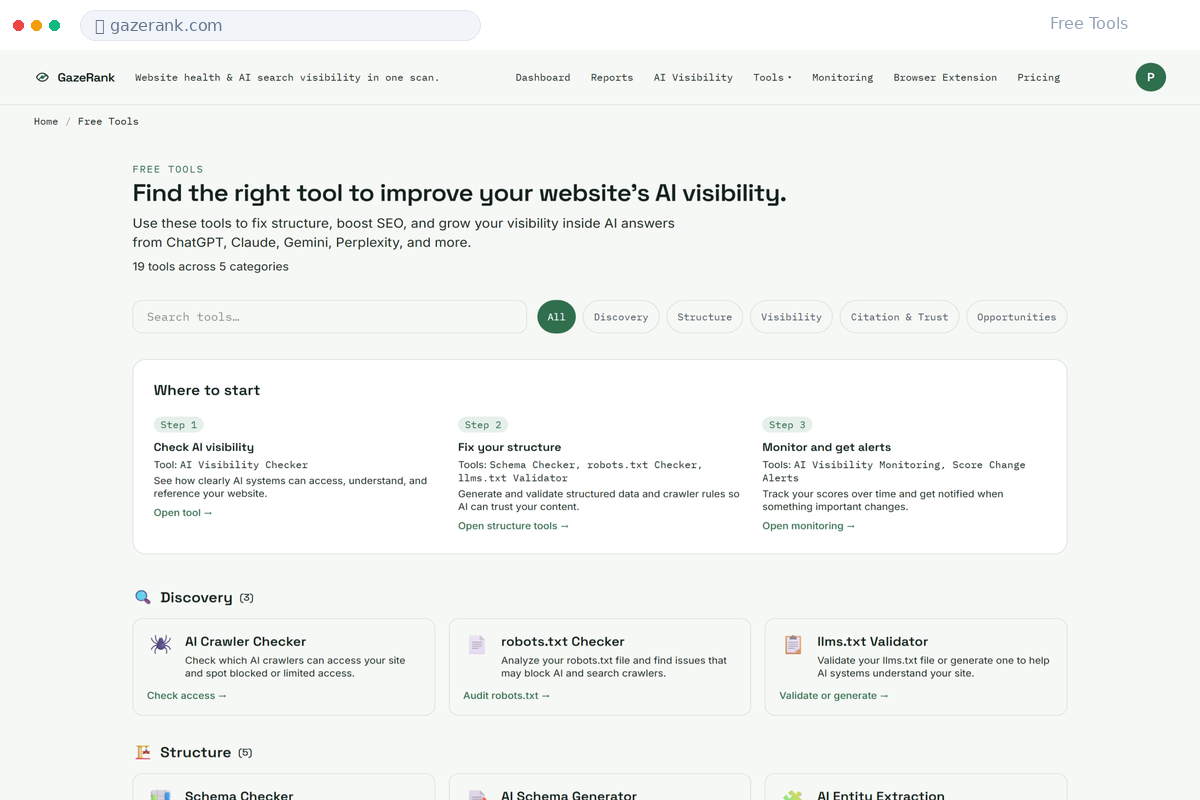Image resolution: width=1200 pixels, height=800 pixels.
Task: Open AI Visibility nav item
Action: click(x=693, y=77)
